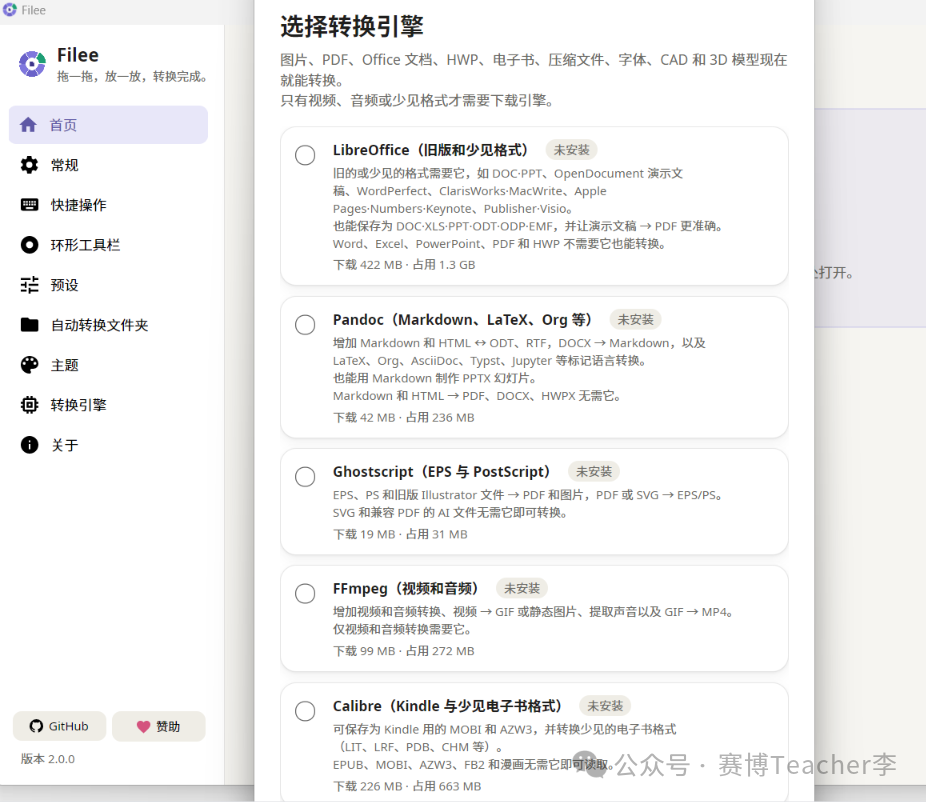Click the sliders icon for 预设
This screenshot has width=926, height=802.
click(29, 285)
